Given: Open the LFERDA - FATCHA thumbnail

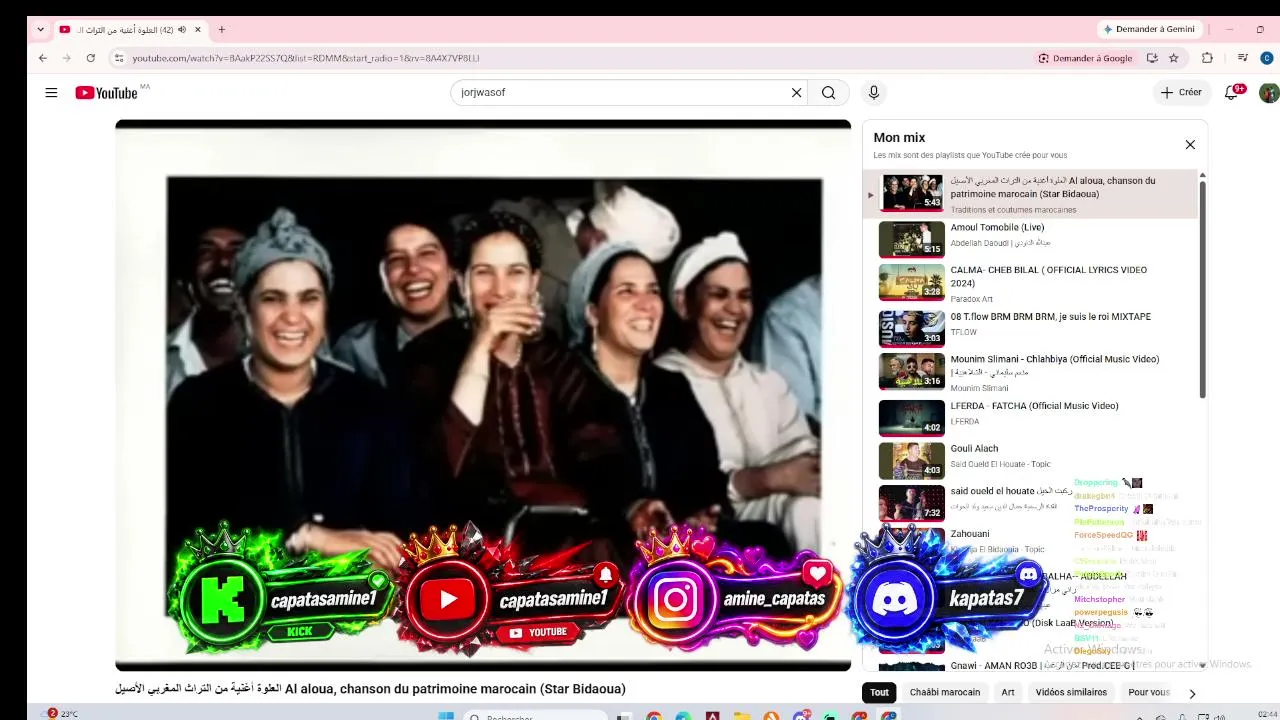Looking at the screenshot, I should click(911, 418).
